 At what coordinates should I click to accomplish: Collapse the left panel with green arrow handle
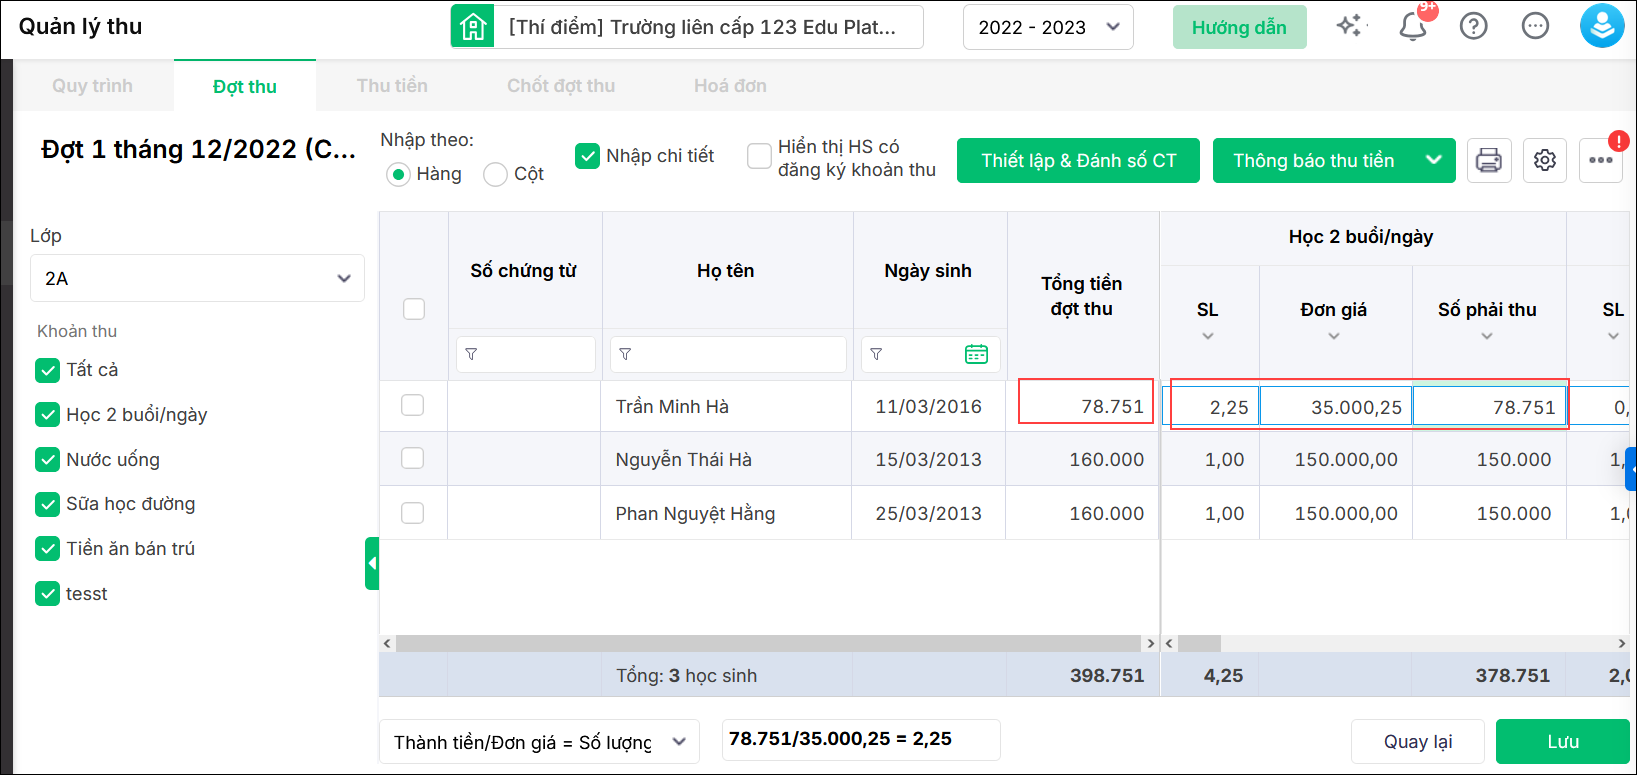coord(372,563)
